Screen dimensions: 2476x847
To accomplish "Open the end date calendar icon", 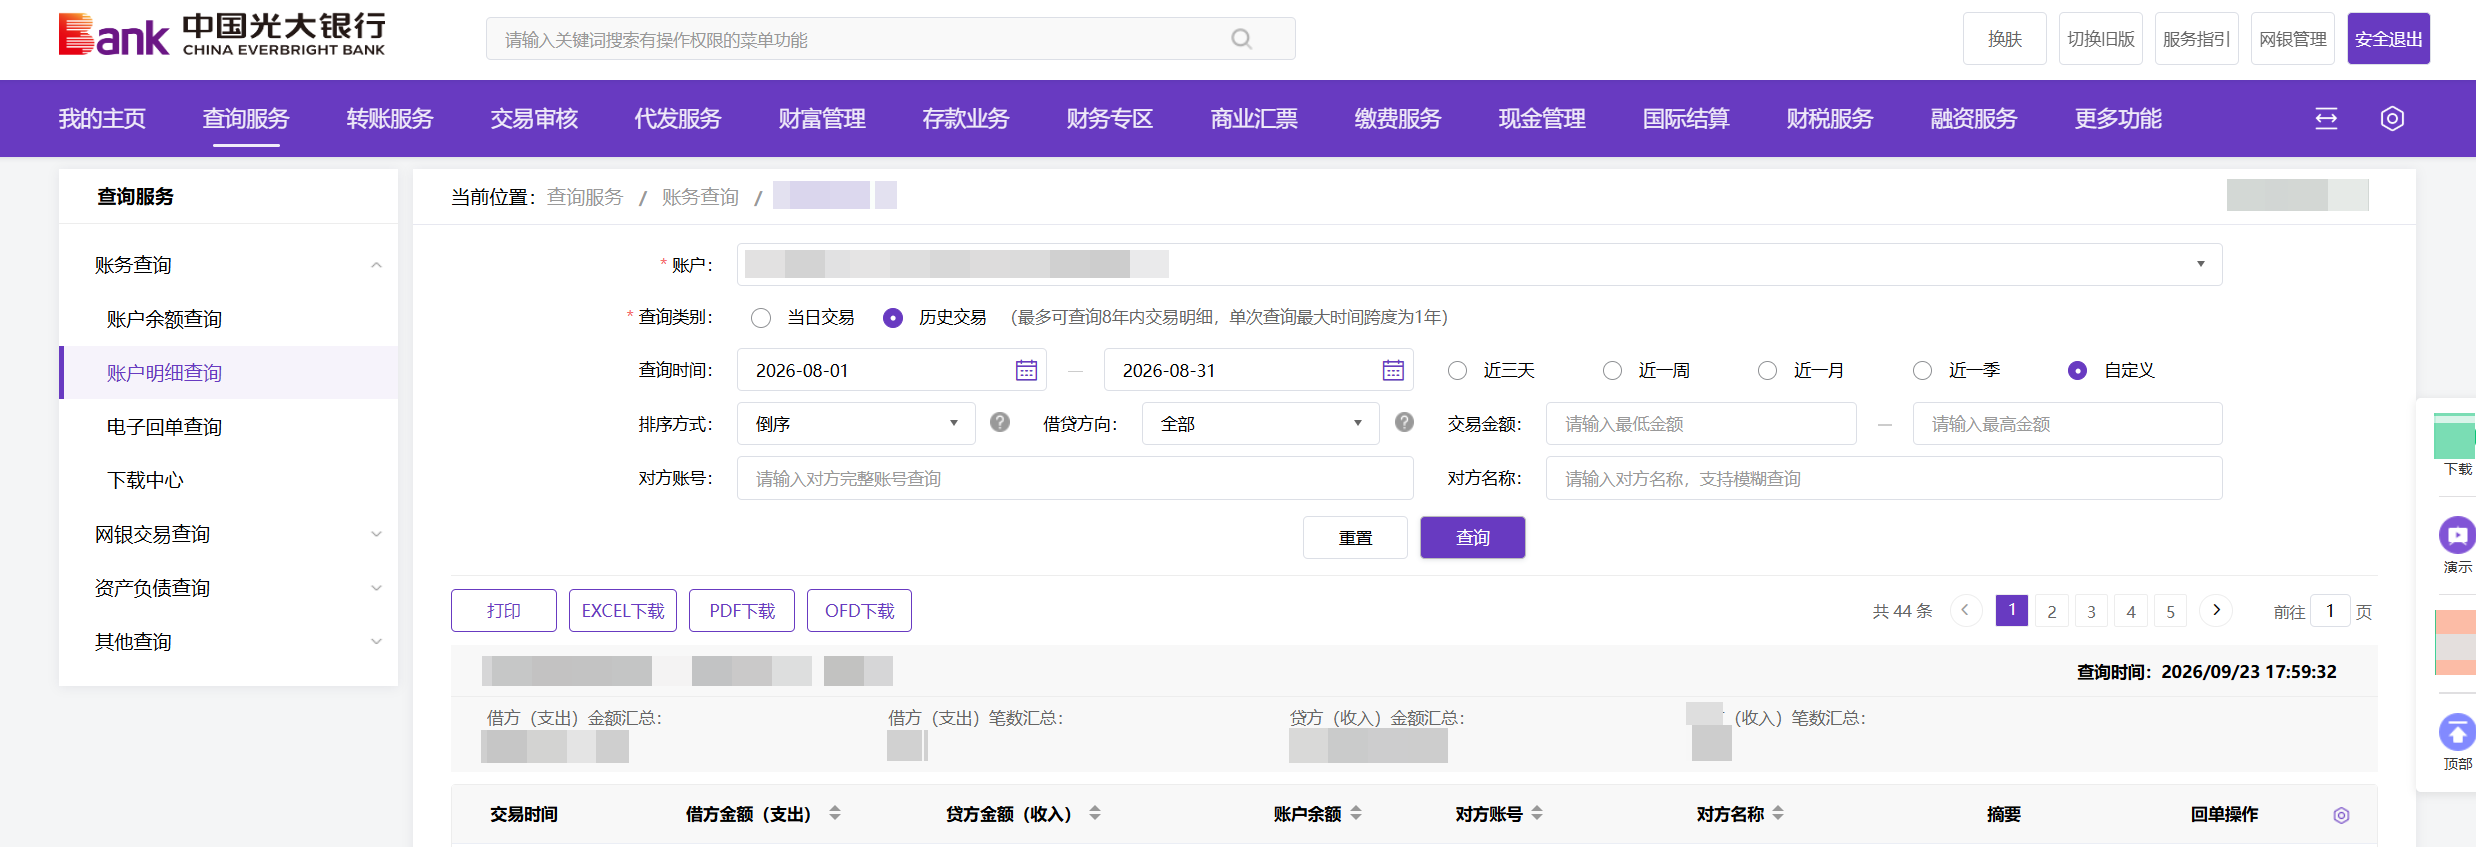I will coord(1393,370).
